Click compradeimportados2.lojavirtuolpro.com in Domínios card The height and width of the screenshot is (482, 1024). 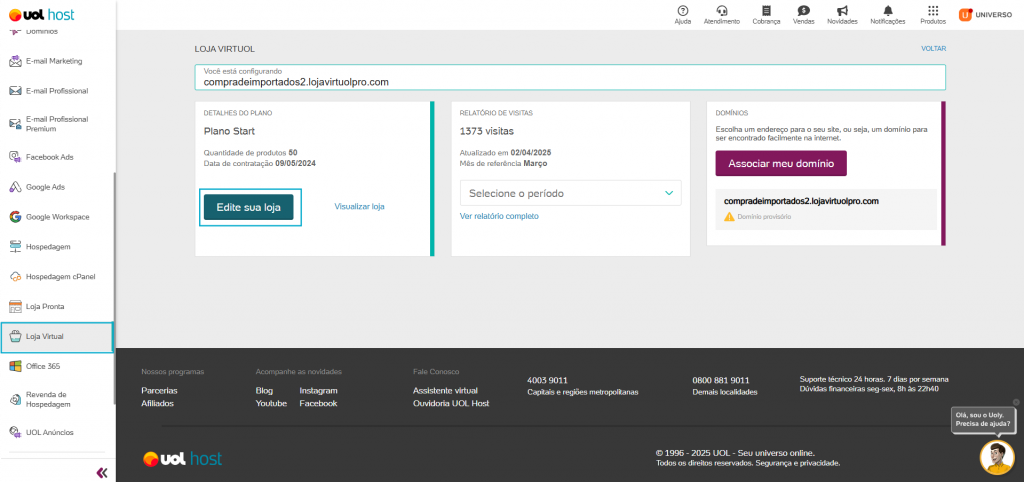point(801,201)
